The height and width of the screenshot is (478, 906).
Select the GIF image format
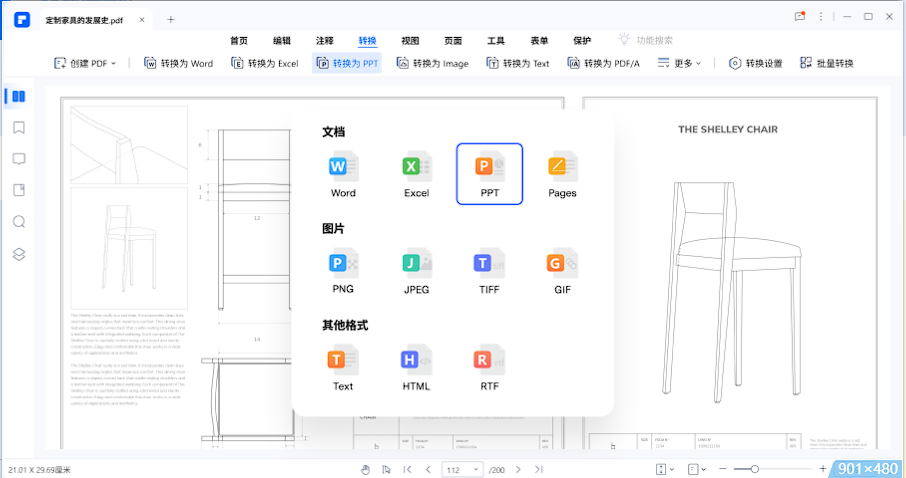pos(562,263)
